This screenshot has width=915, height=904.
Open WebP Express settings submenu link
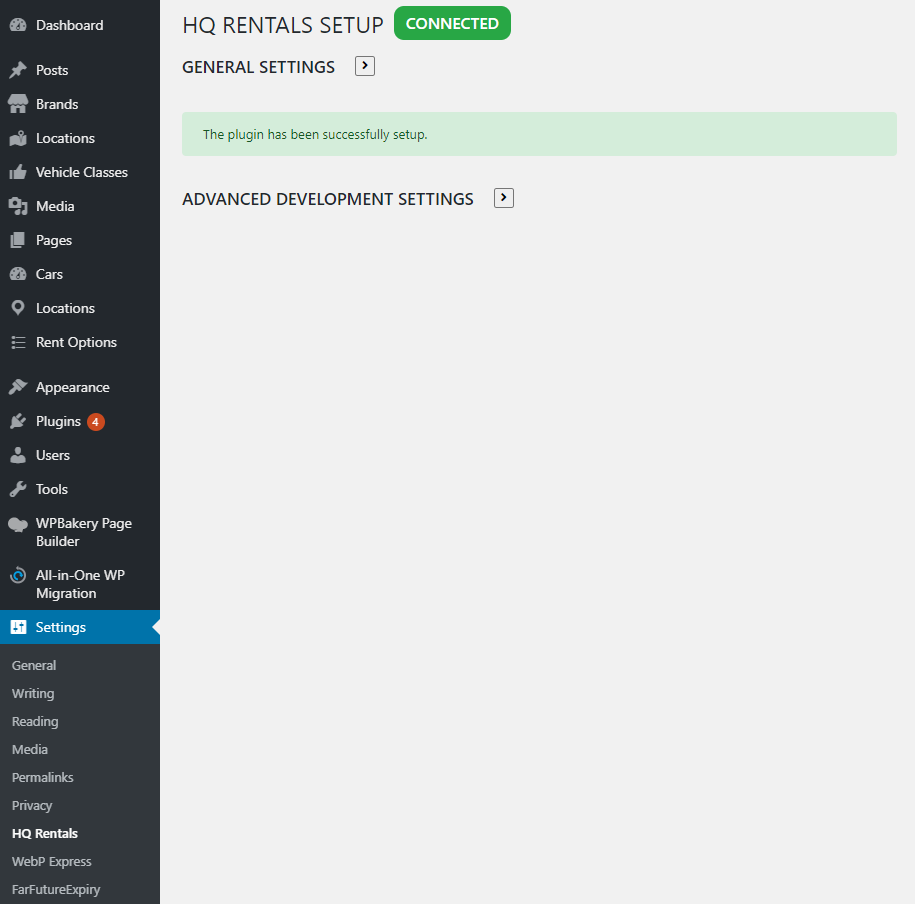coord(51,861)
